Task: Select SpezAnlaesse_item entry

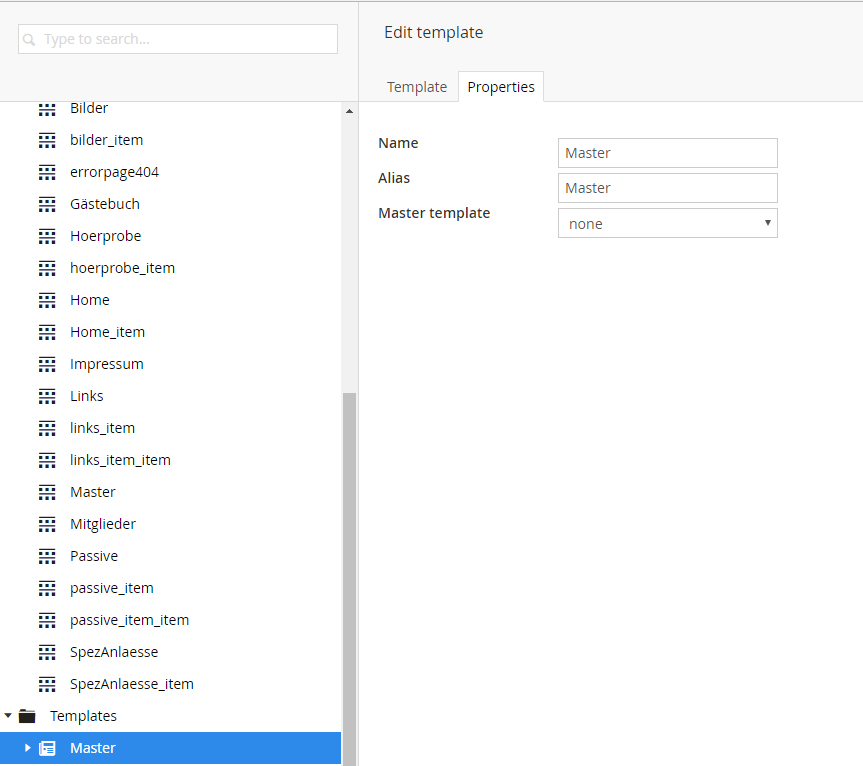Action: tap(132, 684)
